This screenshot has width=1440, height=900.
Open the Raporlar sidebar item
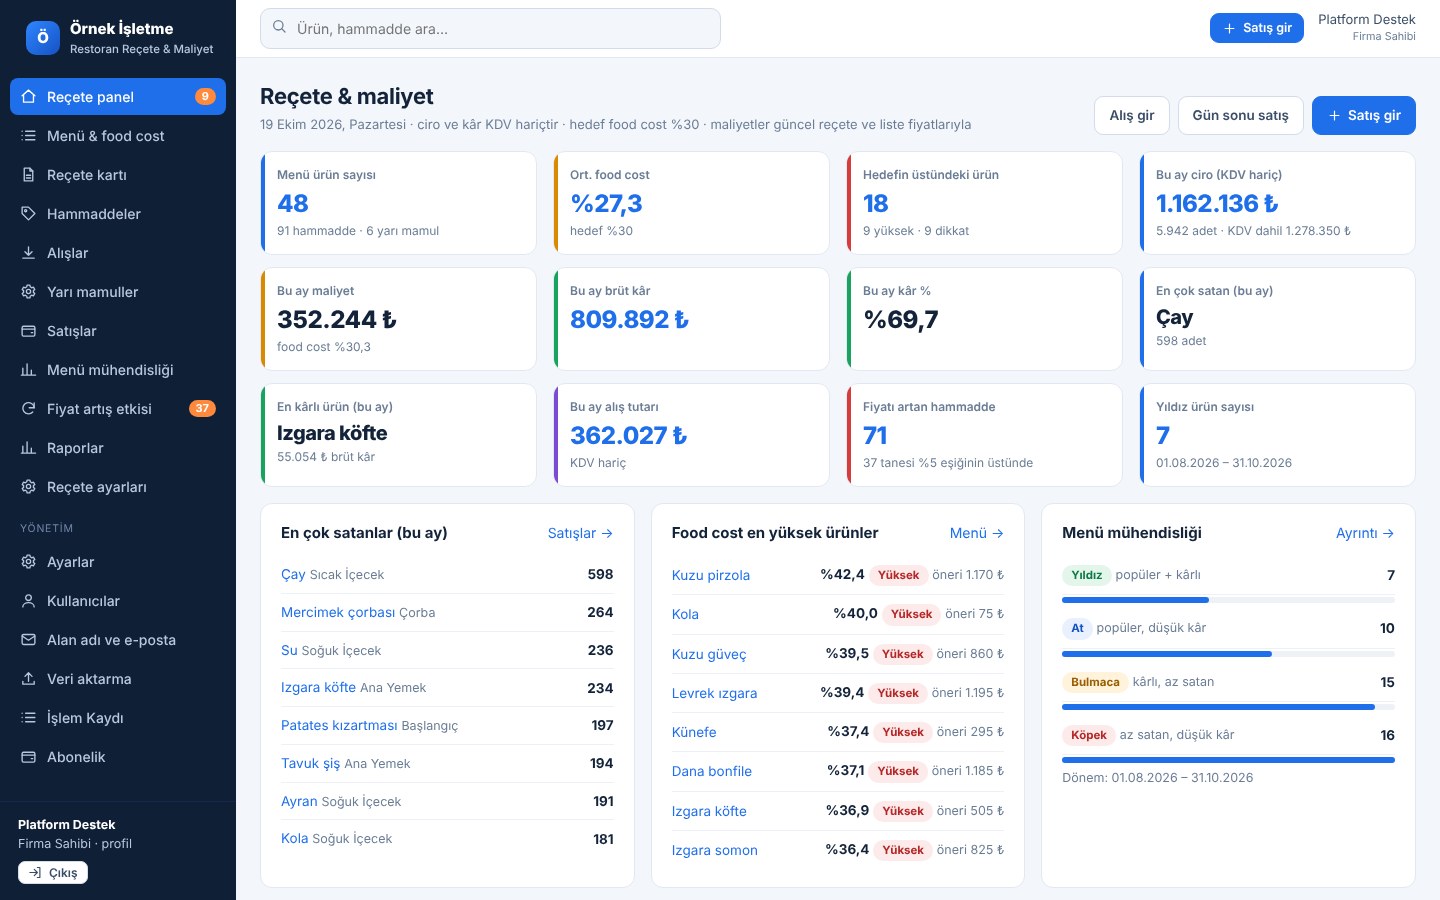[x=118, y=448]
